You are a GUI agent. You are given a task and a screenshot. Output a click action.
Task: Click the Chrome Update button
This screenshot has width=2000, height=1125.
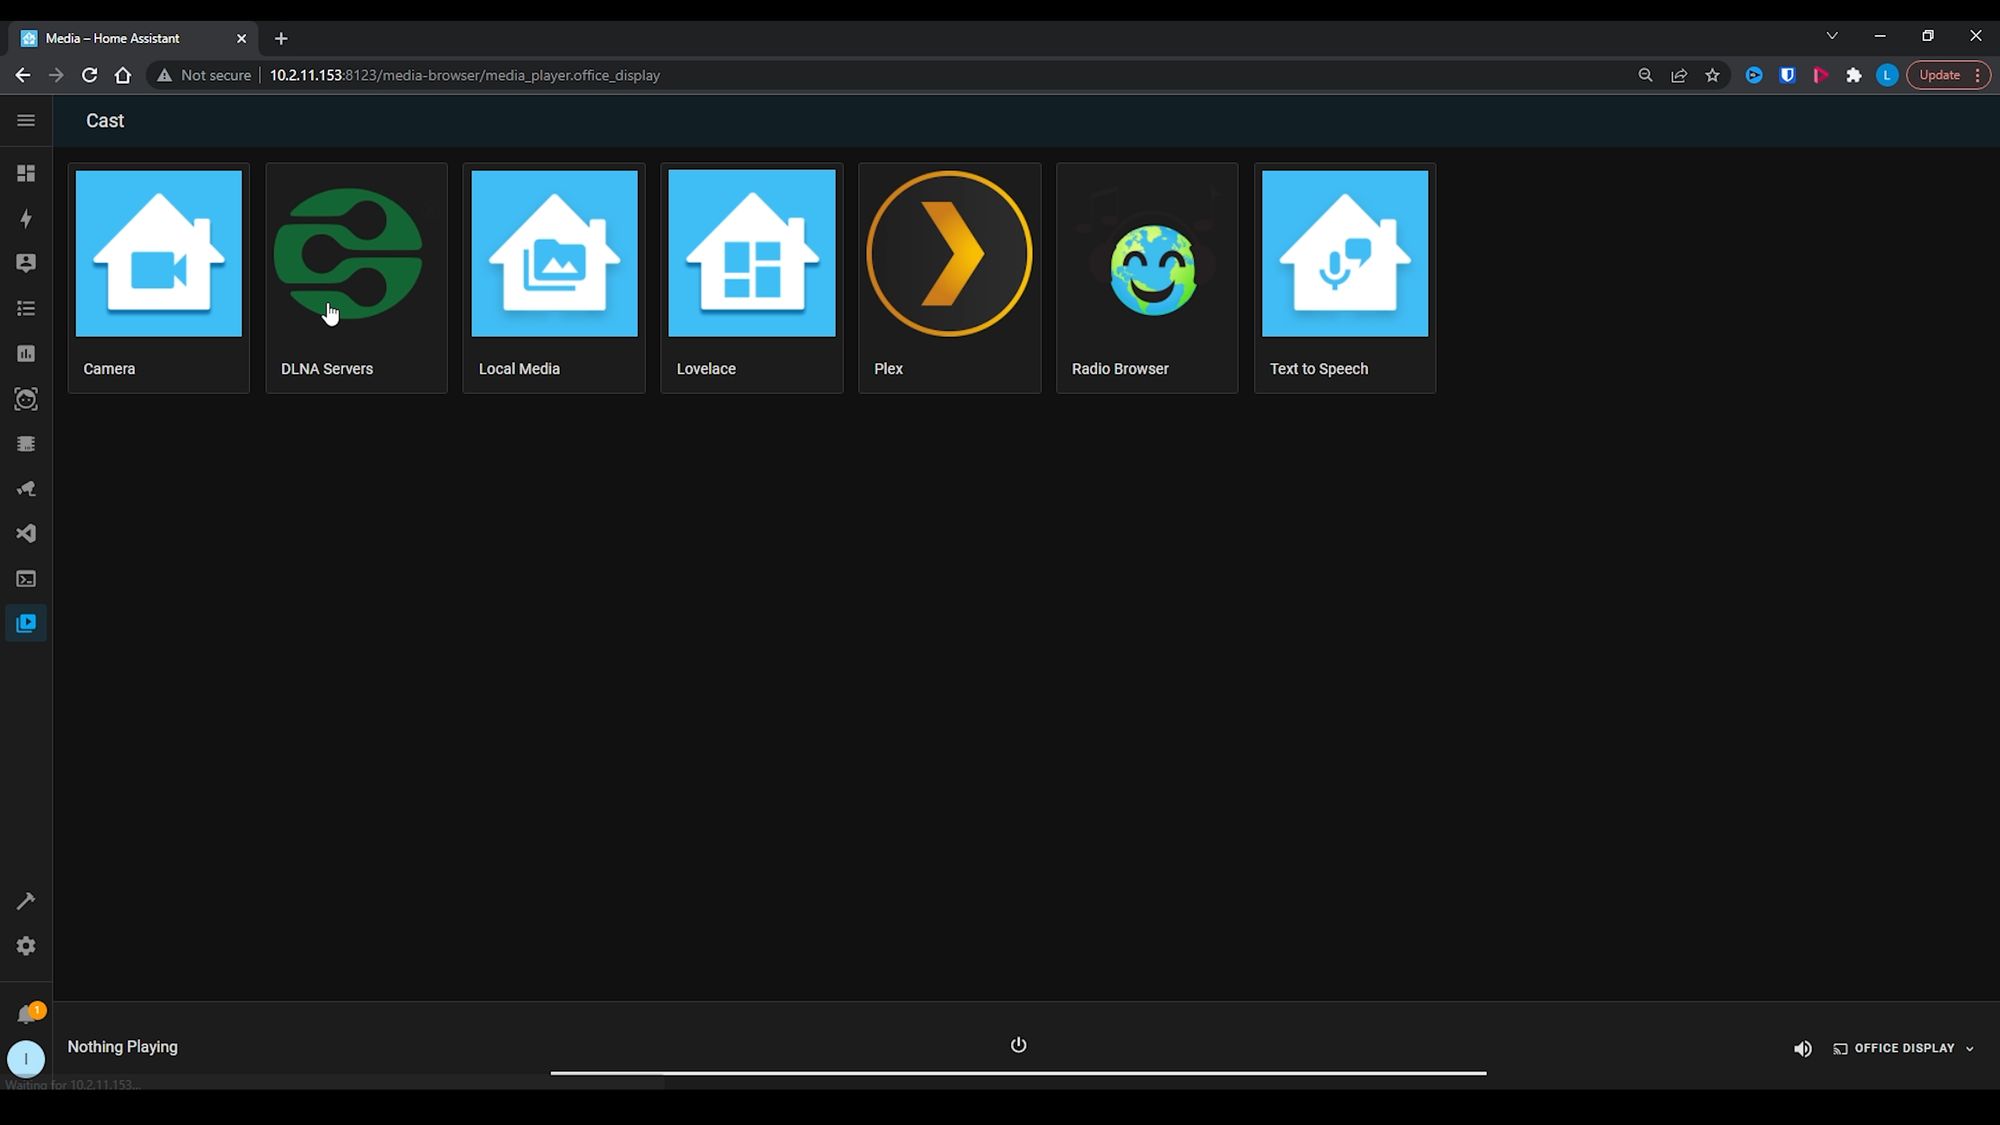[1948, 75]
